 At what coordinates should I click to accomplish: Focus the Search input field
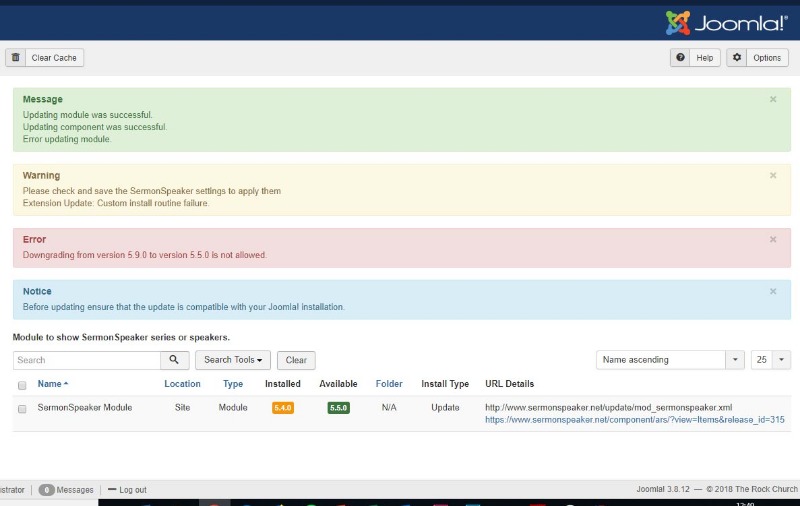[x=87, y=360]
